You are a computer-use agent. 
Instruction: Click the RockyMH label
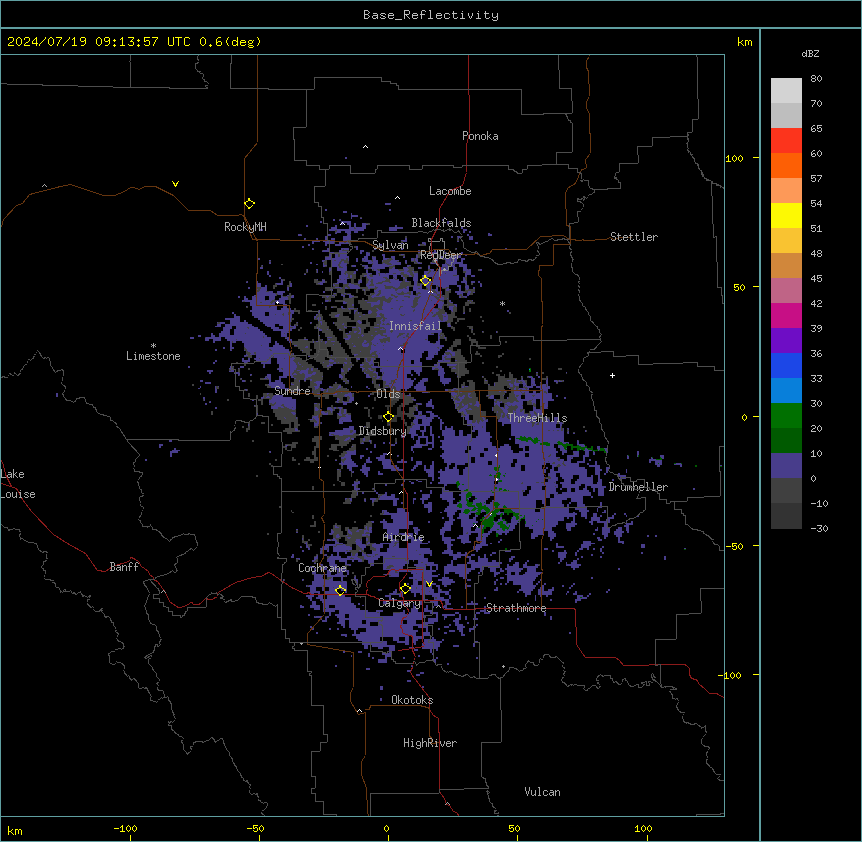tap(245, 227)
